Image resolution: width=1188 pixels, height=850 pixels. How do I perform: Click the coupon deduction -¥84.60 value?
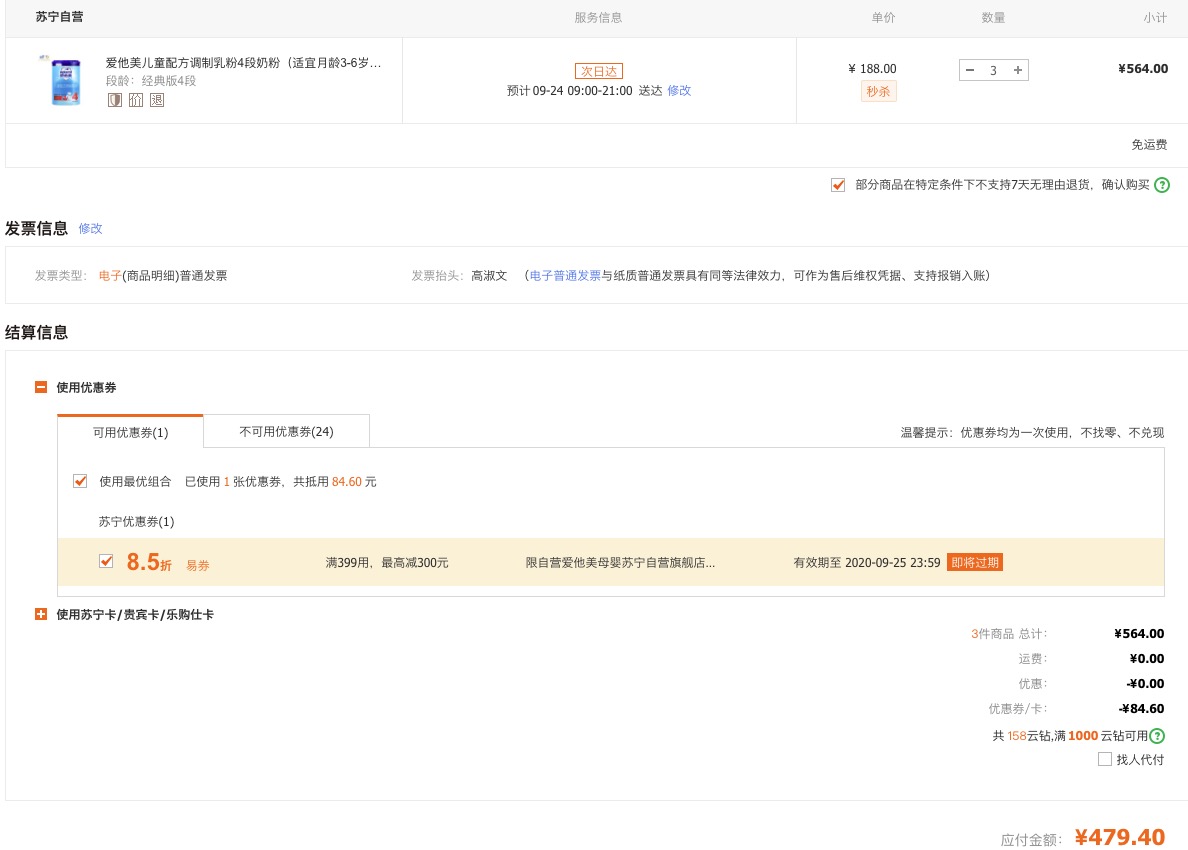click(1142, 709)
